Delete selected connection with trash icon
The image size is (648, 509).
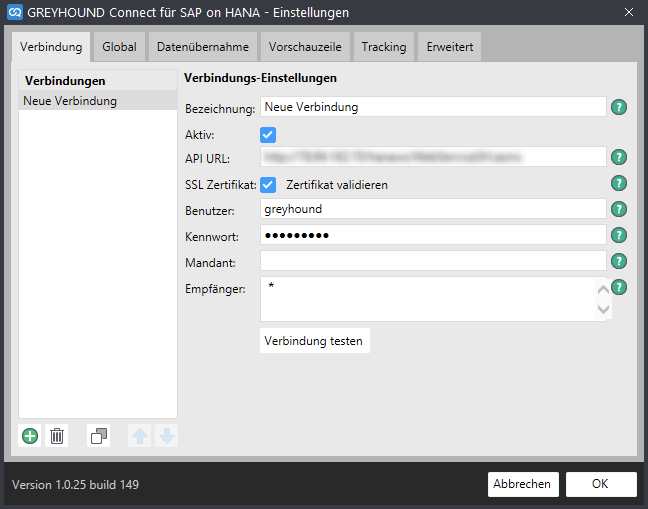57,436
